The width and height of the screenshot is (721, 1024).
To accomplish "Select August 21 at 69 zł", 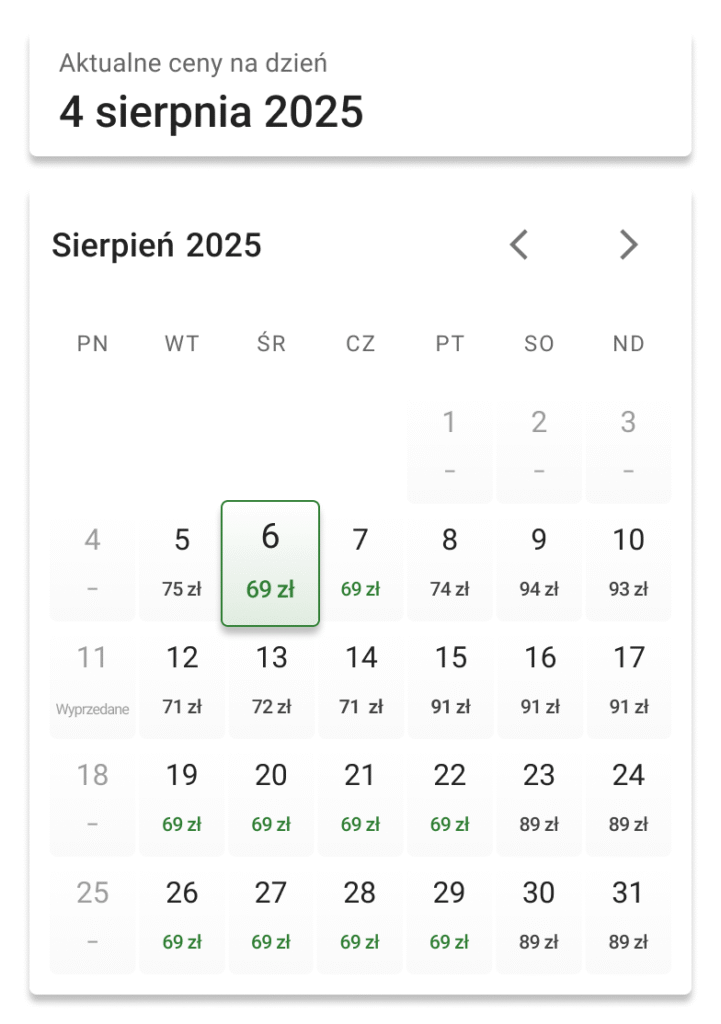I will 360,799.
